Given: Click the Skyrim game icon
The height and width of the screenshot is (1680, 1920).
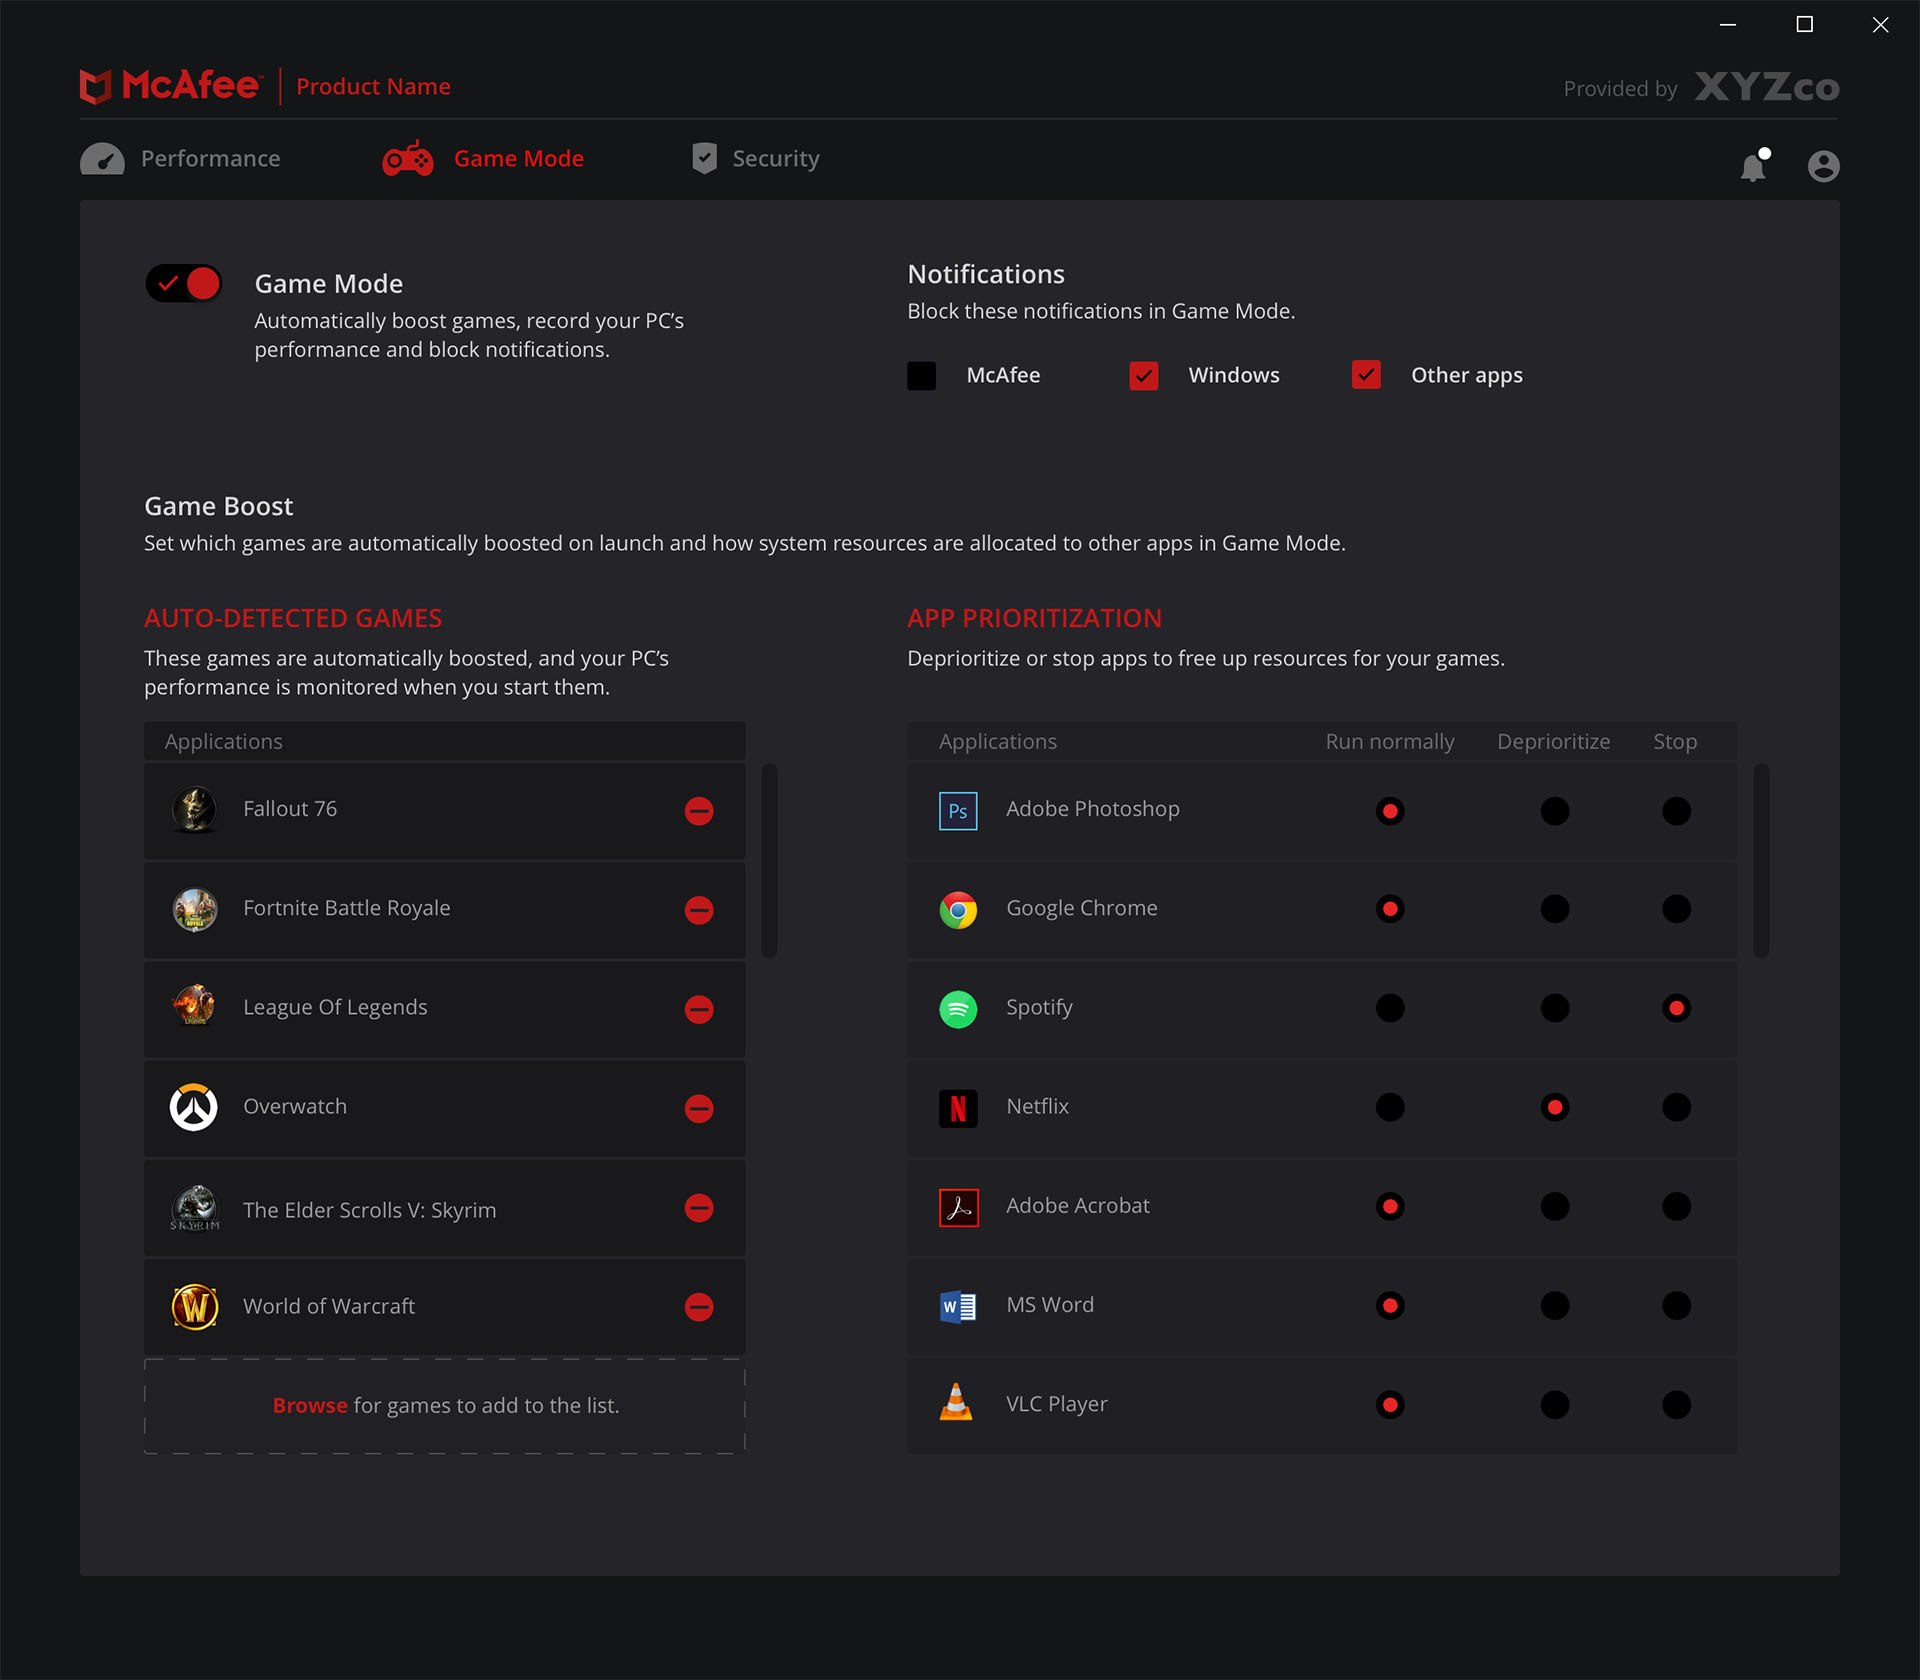Looking at the screenshot, I should click(194, 1207).
